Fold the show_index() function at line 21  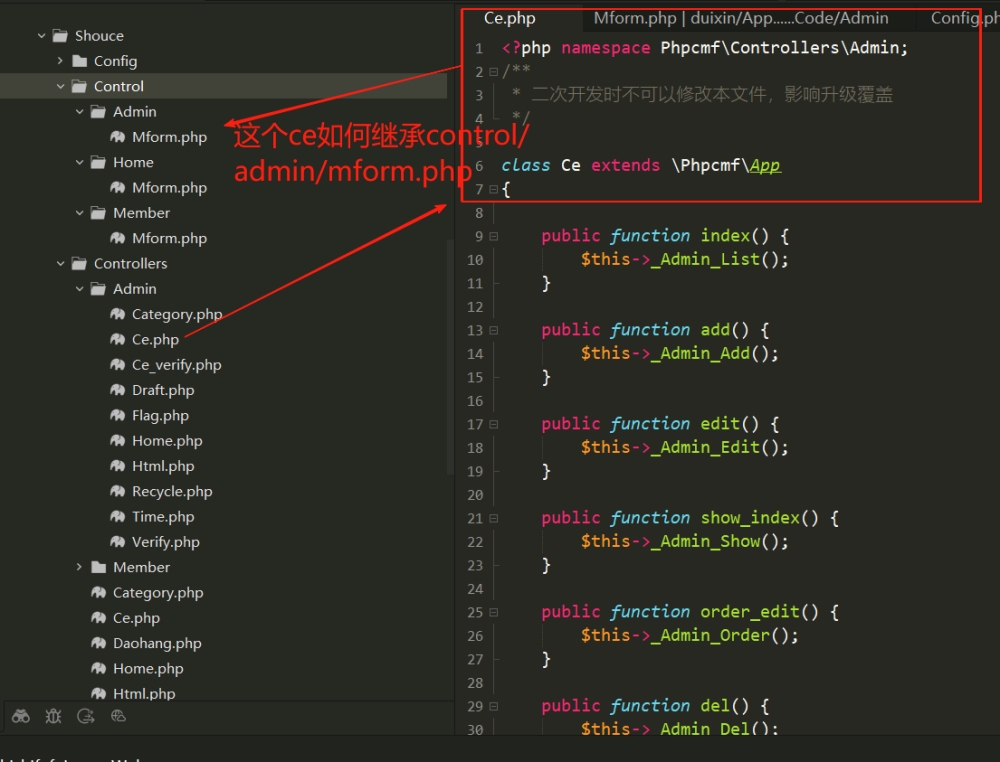pos(494,518)
